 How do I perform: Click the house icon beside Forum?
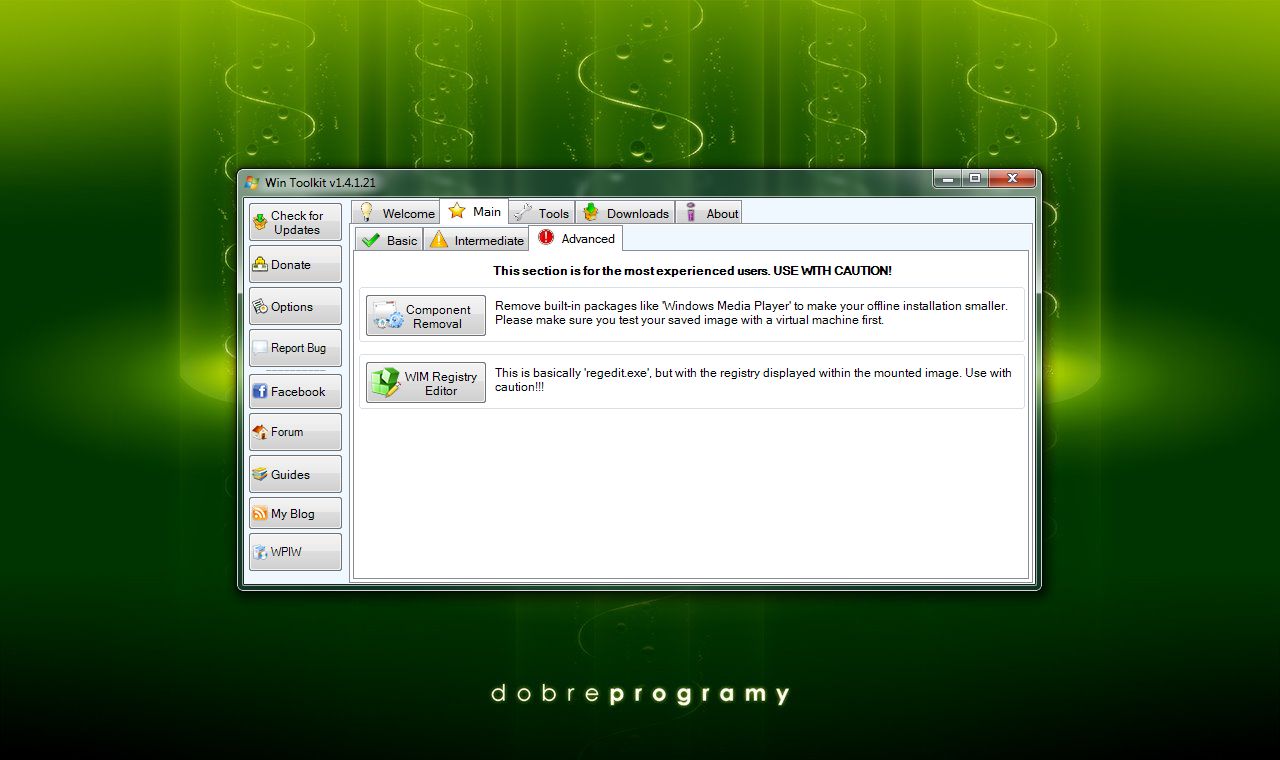pos(260,432)
